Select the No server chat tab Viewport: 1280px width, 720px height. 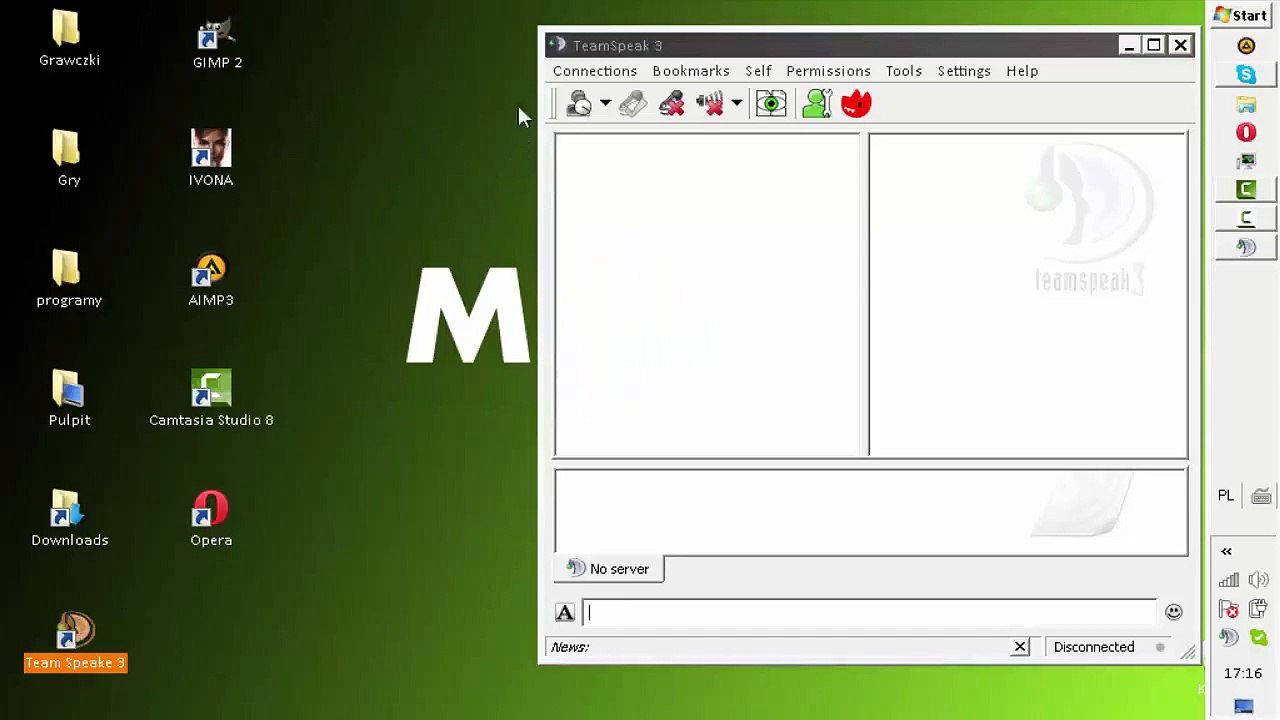tap(608, 569)
